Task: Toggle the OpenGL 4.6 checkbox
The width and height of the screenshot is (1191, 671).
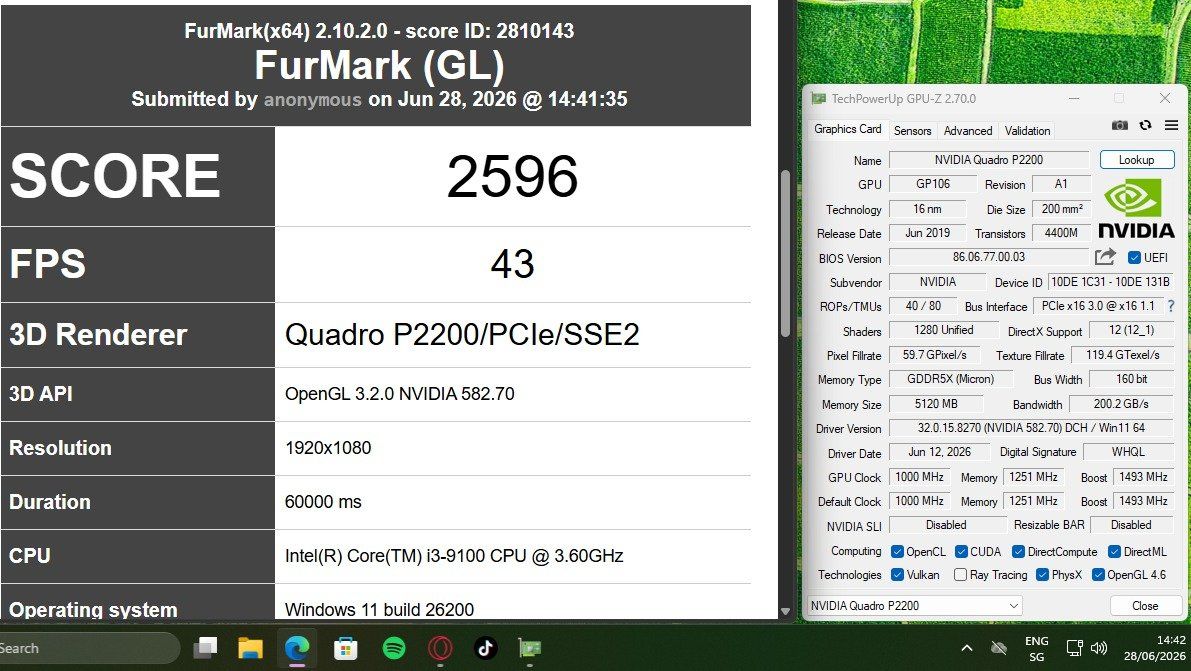Action: pyautogui.click(x=1098, y=574)
